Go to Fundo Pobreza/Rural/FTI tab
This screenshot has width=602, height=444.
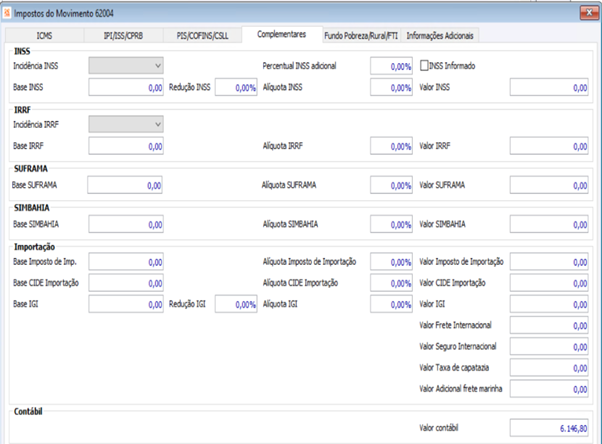pyautogui.click(x=361, y=36)
